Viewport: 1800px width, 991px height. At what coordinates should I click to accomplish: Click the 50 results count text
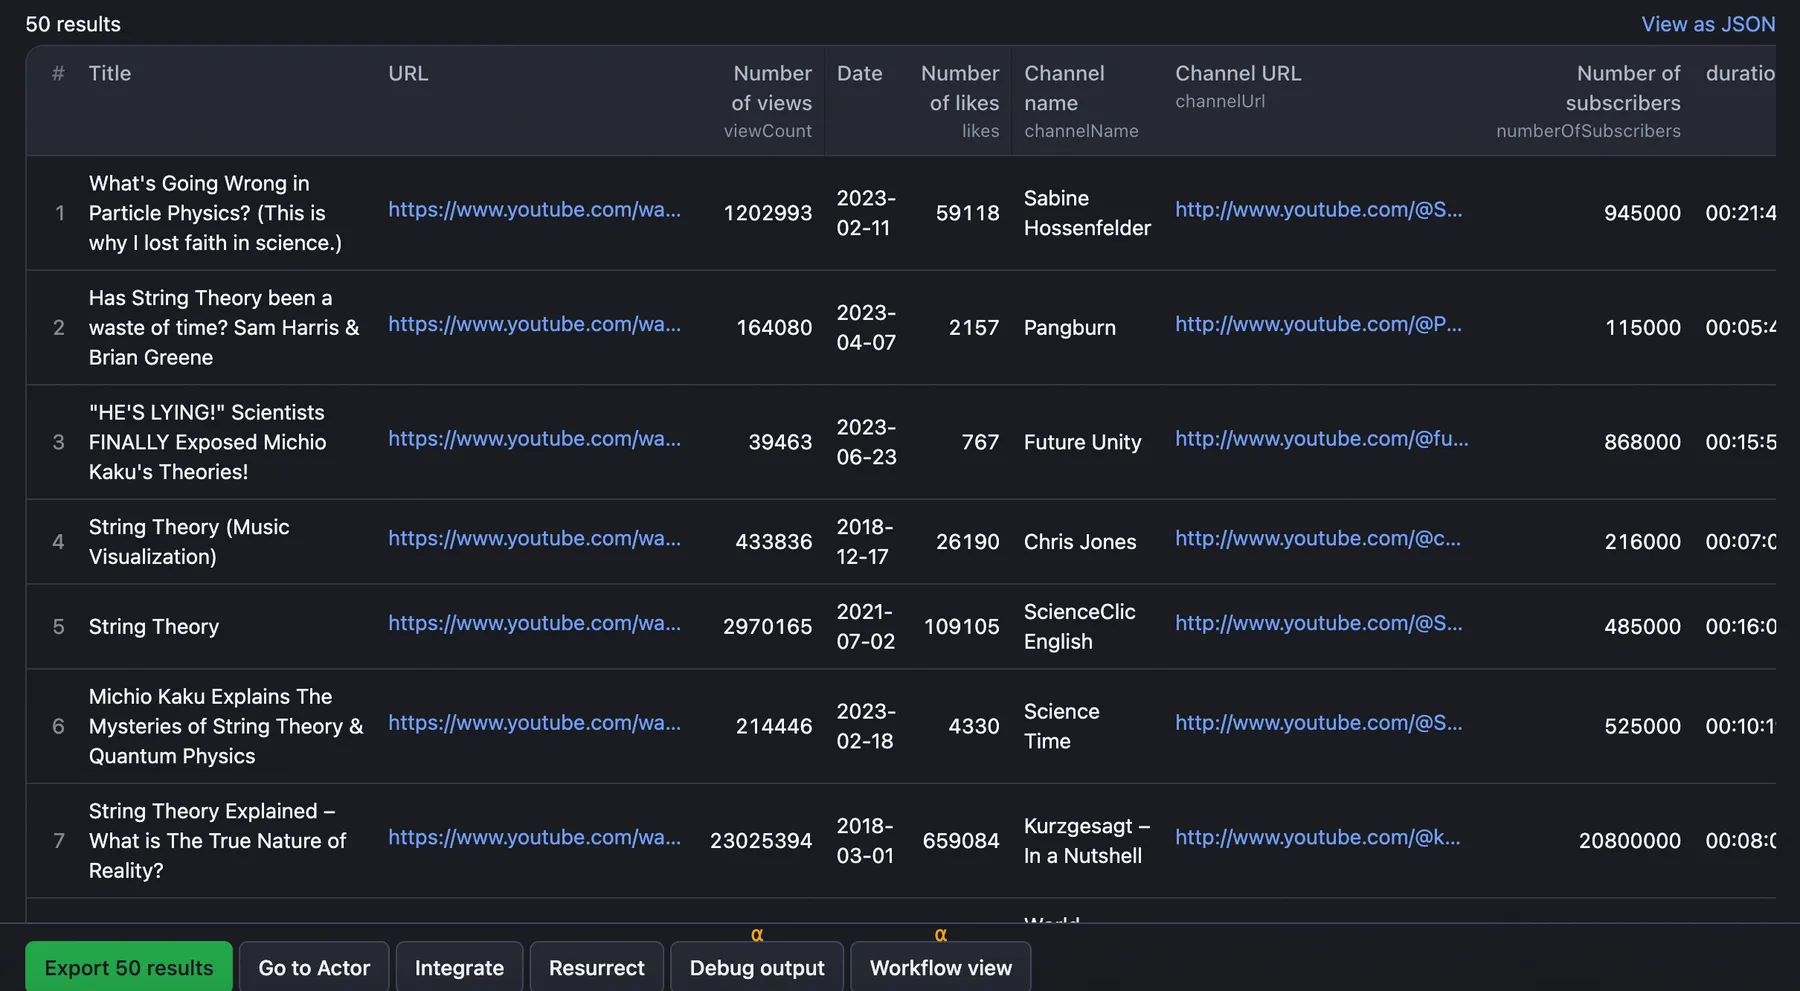(73, 24)
